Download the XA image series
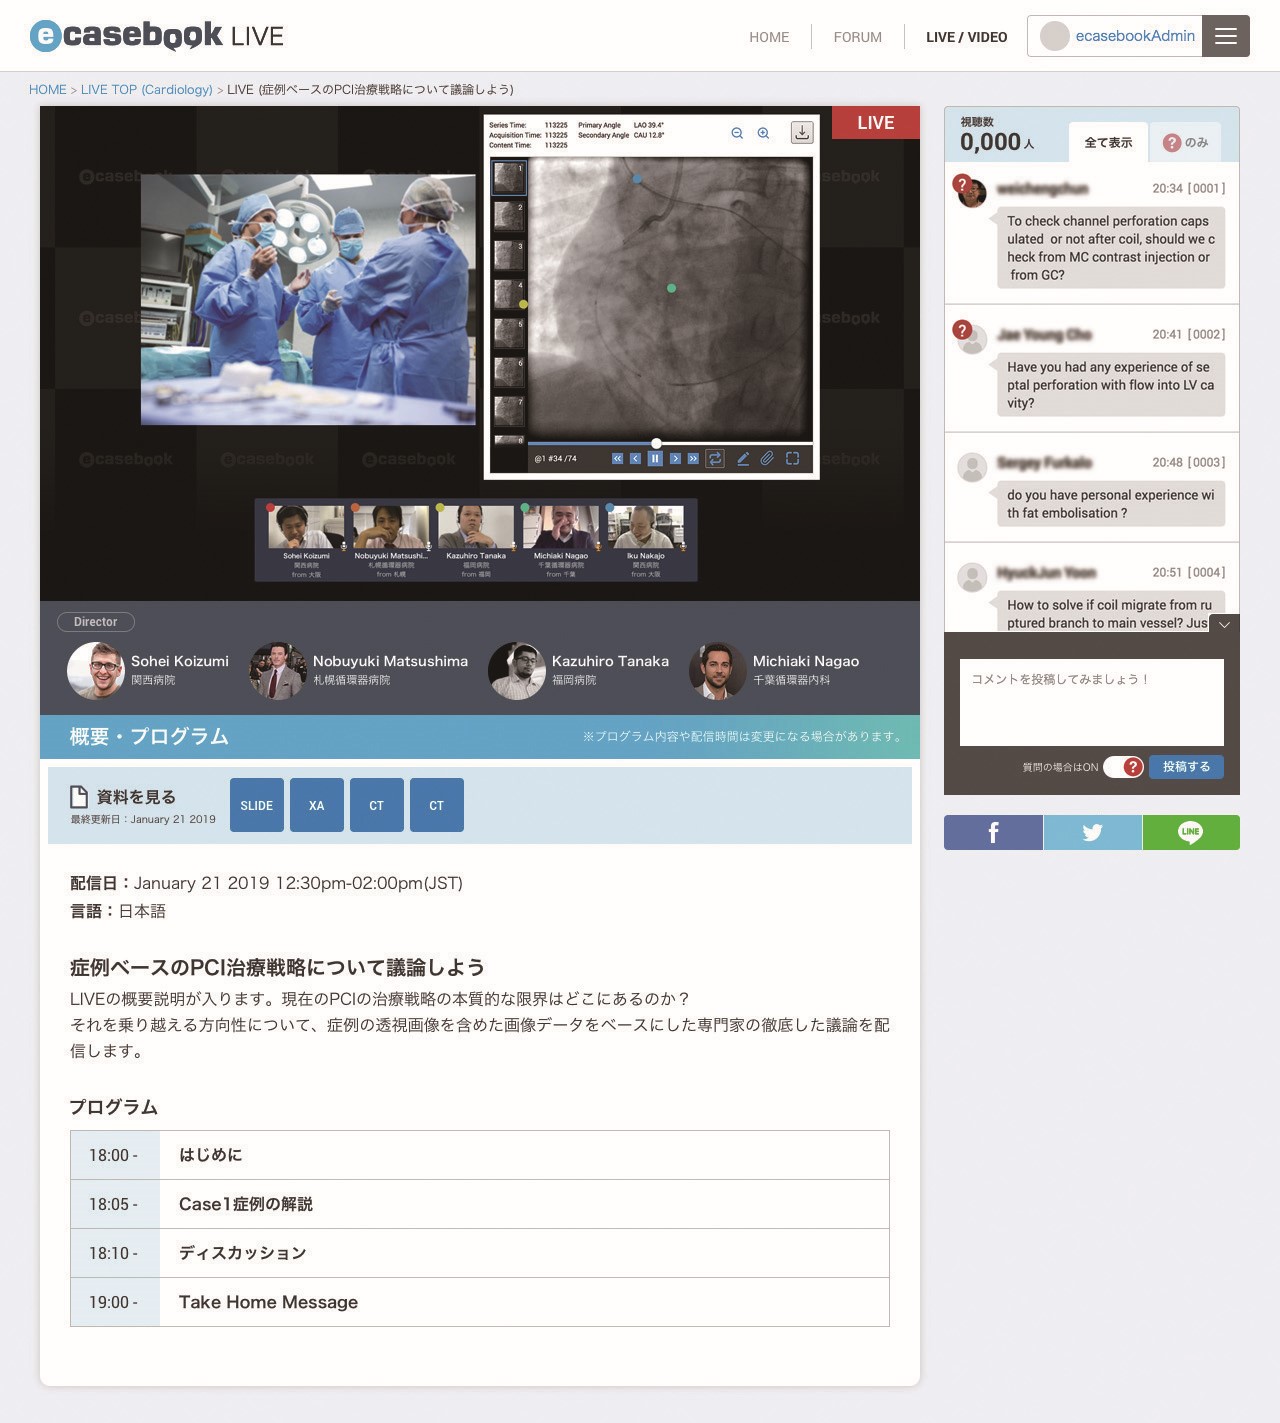The image size is (1280, 1423). (802, 132)
